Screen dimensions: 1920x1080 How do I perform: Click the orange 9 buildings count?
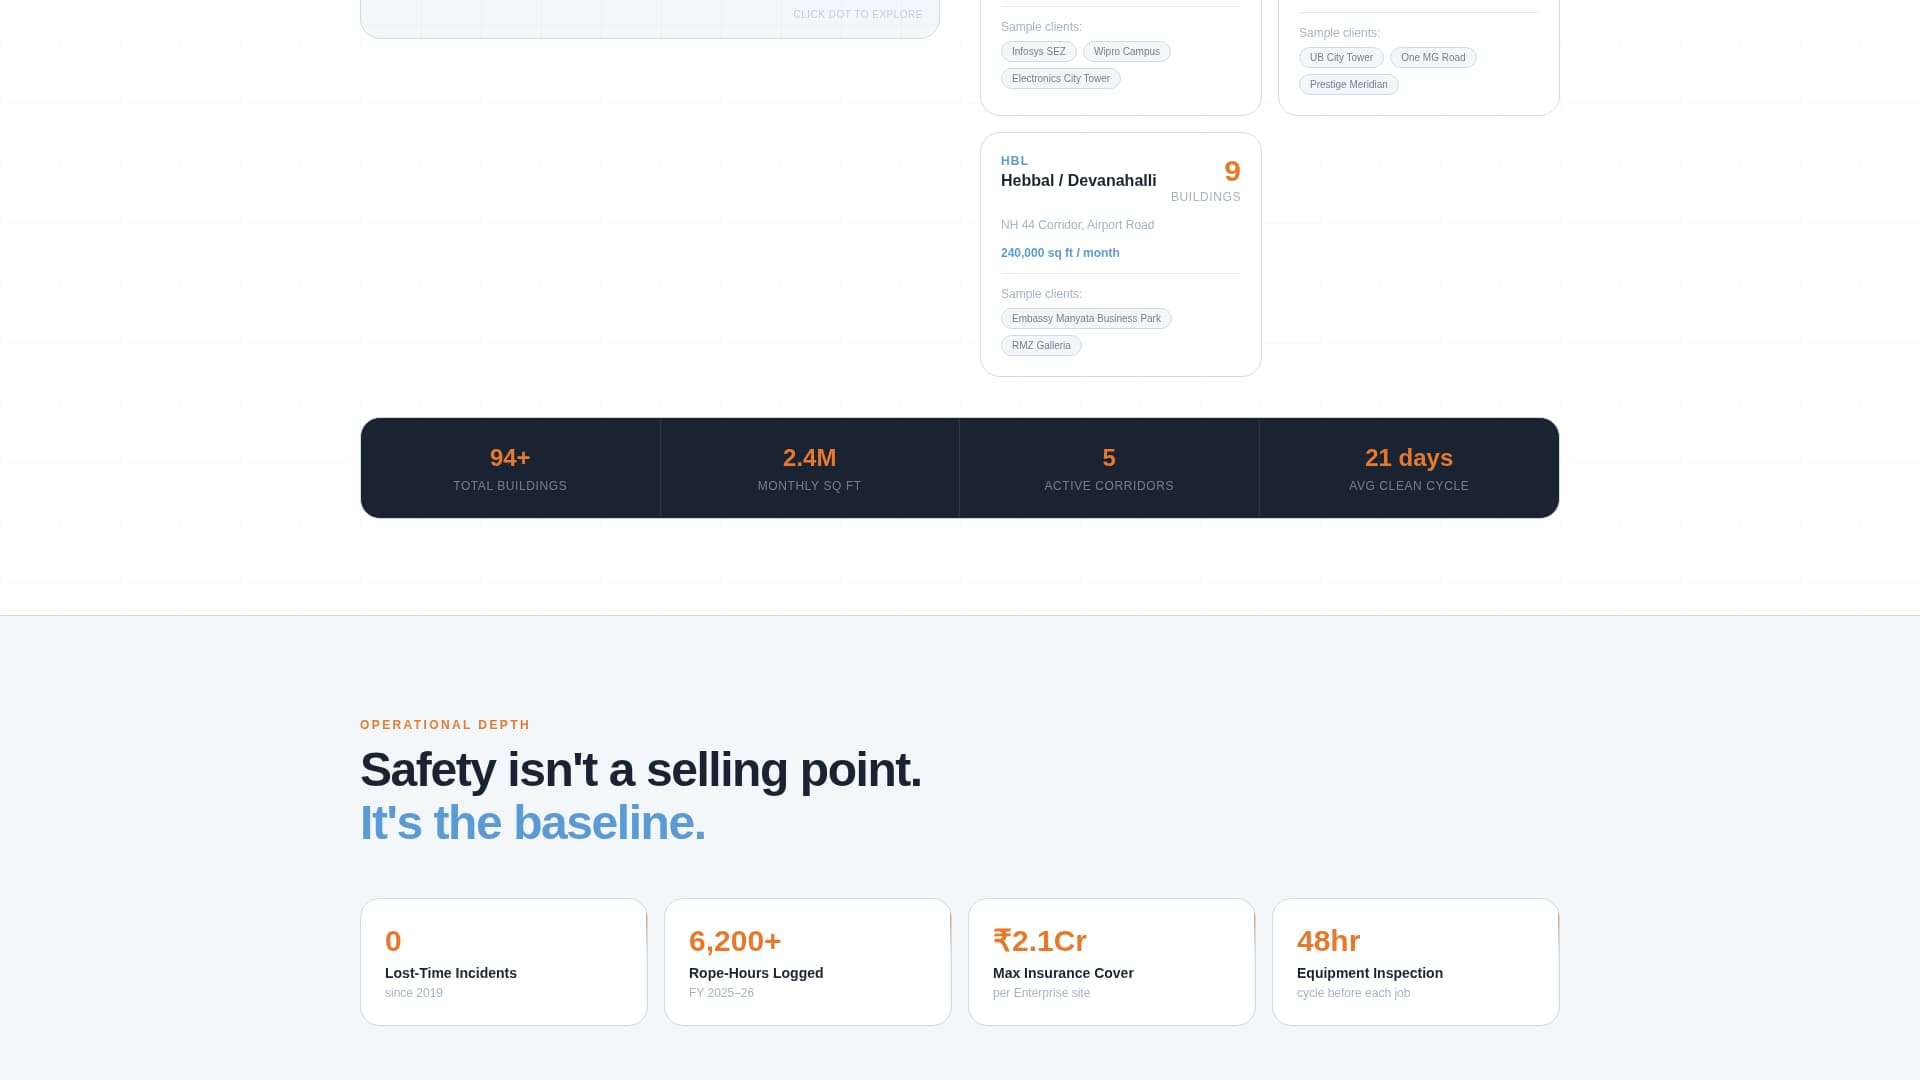(1232, 171)
